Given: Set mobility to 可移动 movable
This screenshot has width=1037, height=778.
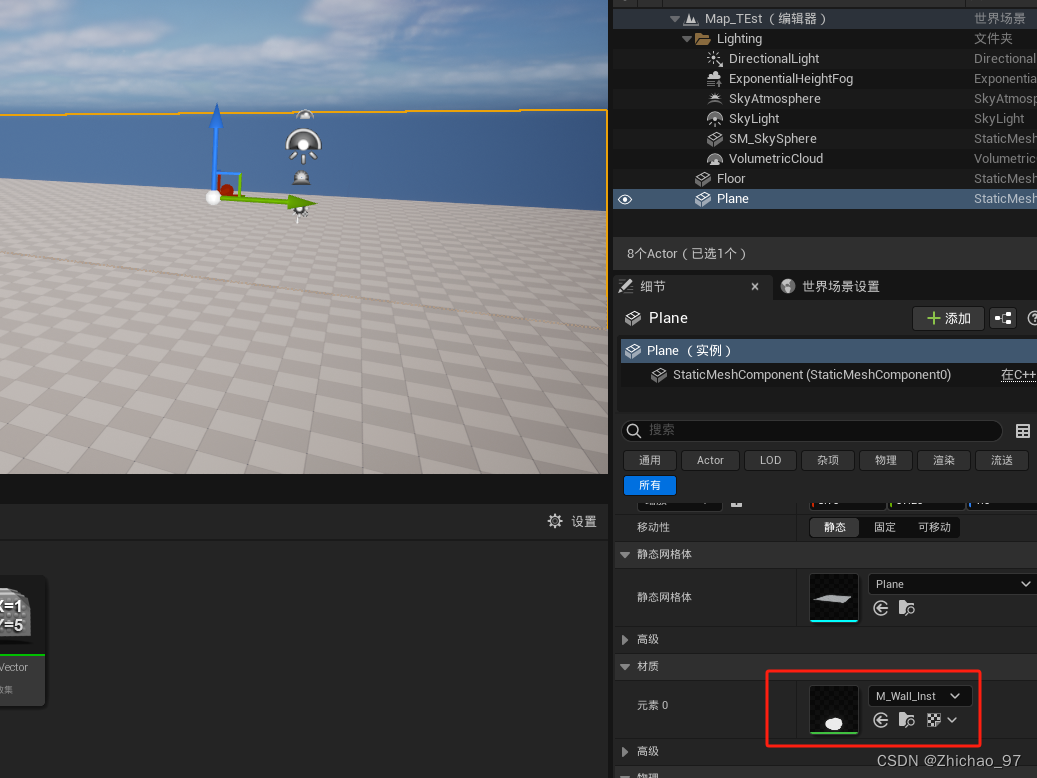Looking at the screenshot, I should [x=934, y=527].
